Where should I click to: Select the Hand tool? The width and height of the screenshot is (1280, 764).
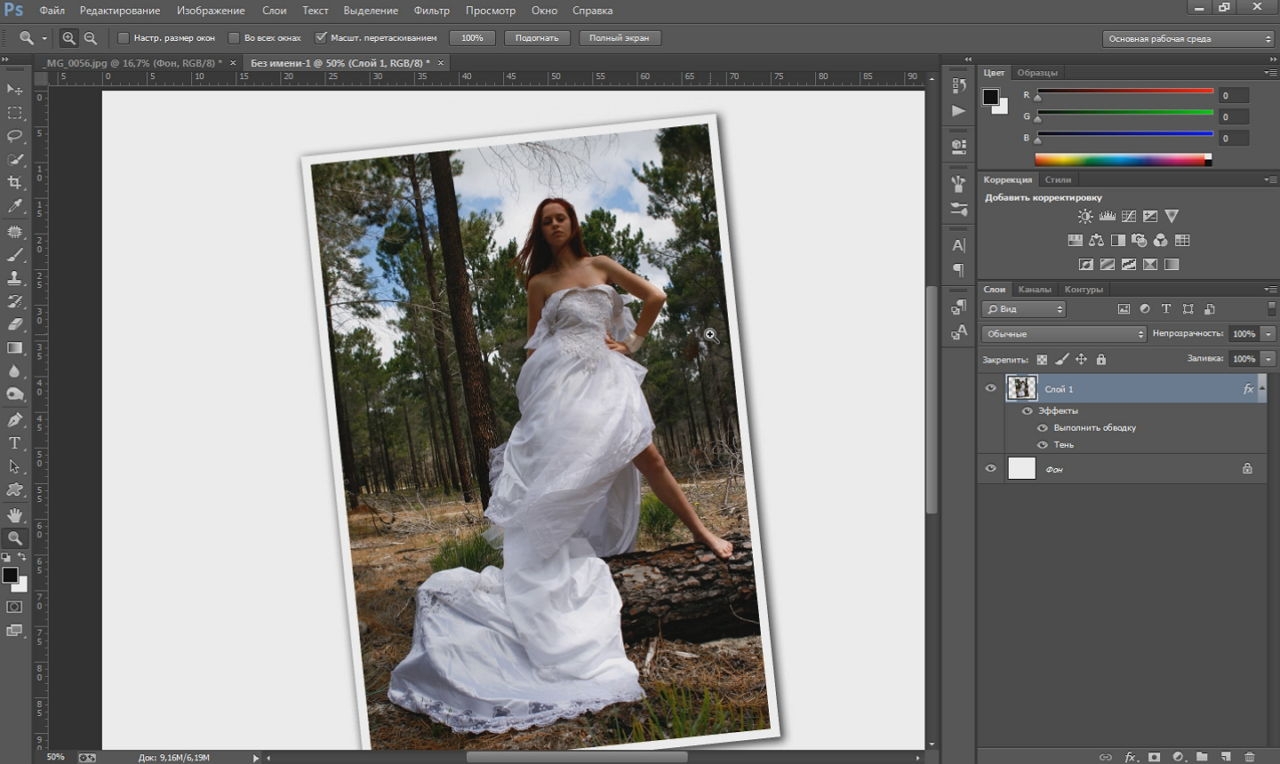[x=15, y=515]
